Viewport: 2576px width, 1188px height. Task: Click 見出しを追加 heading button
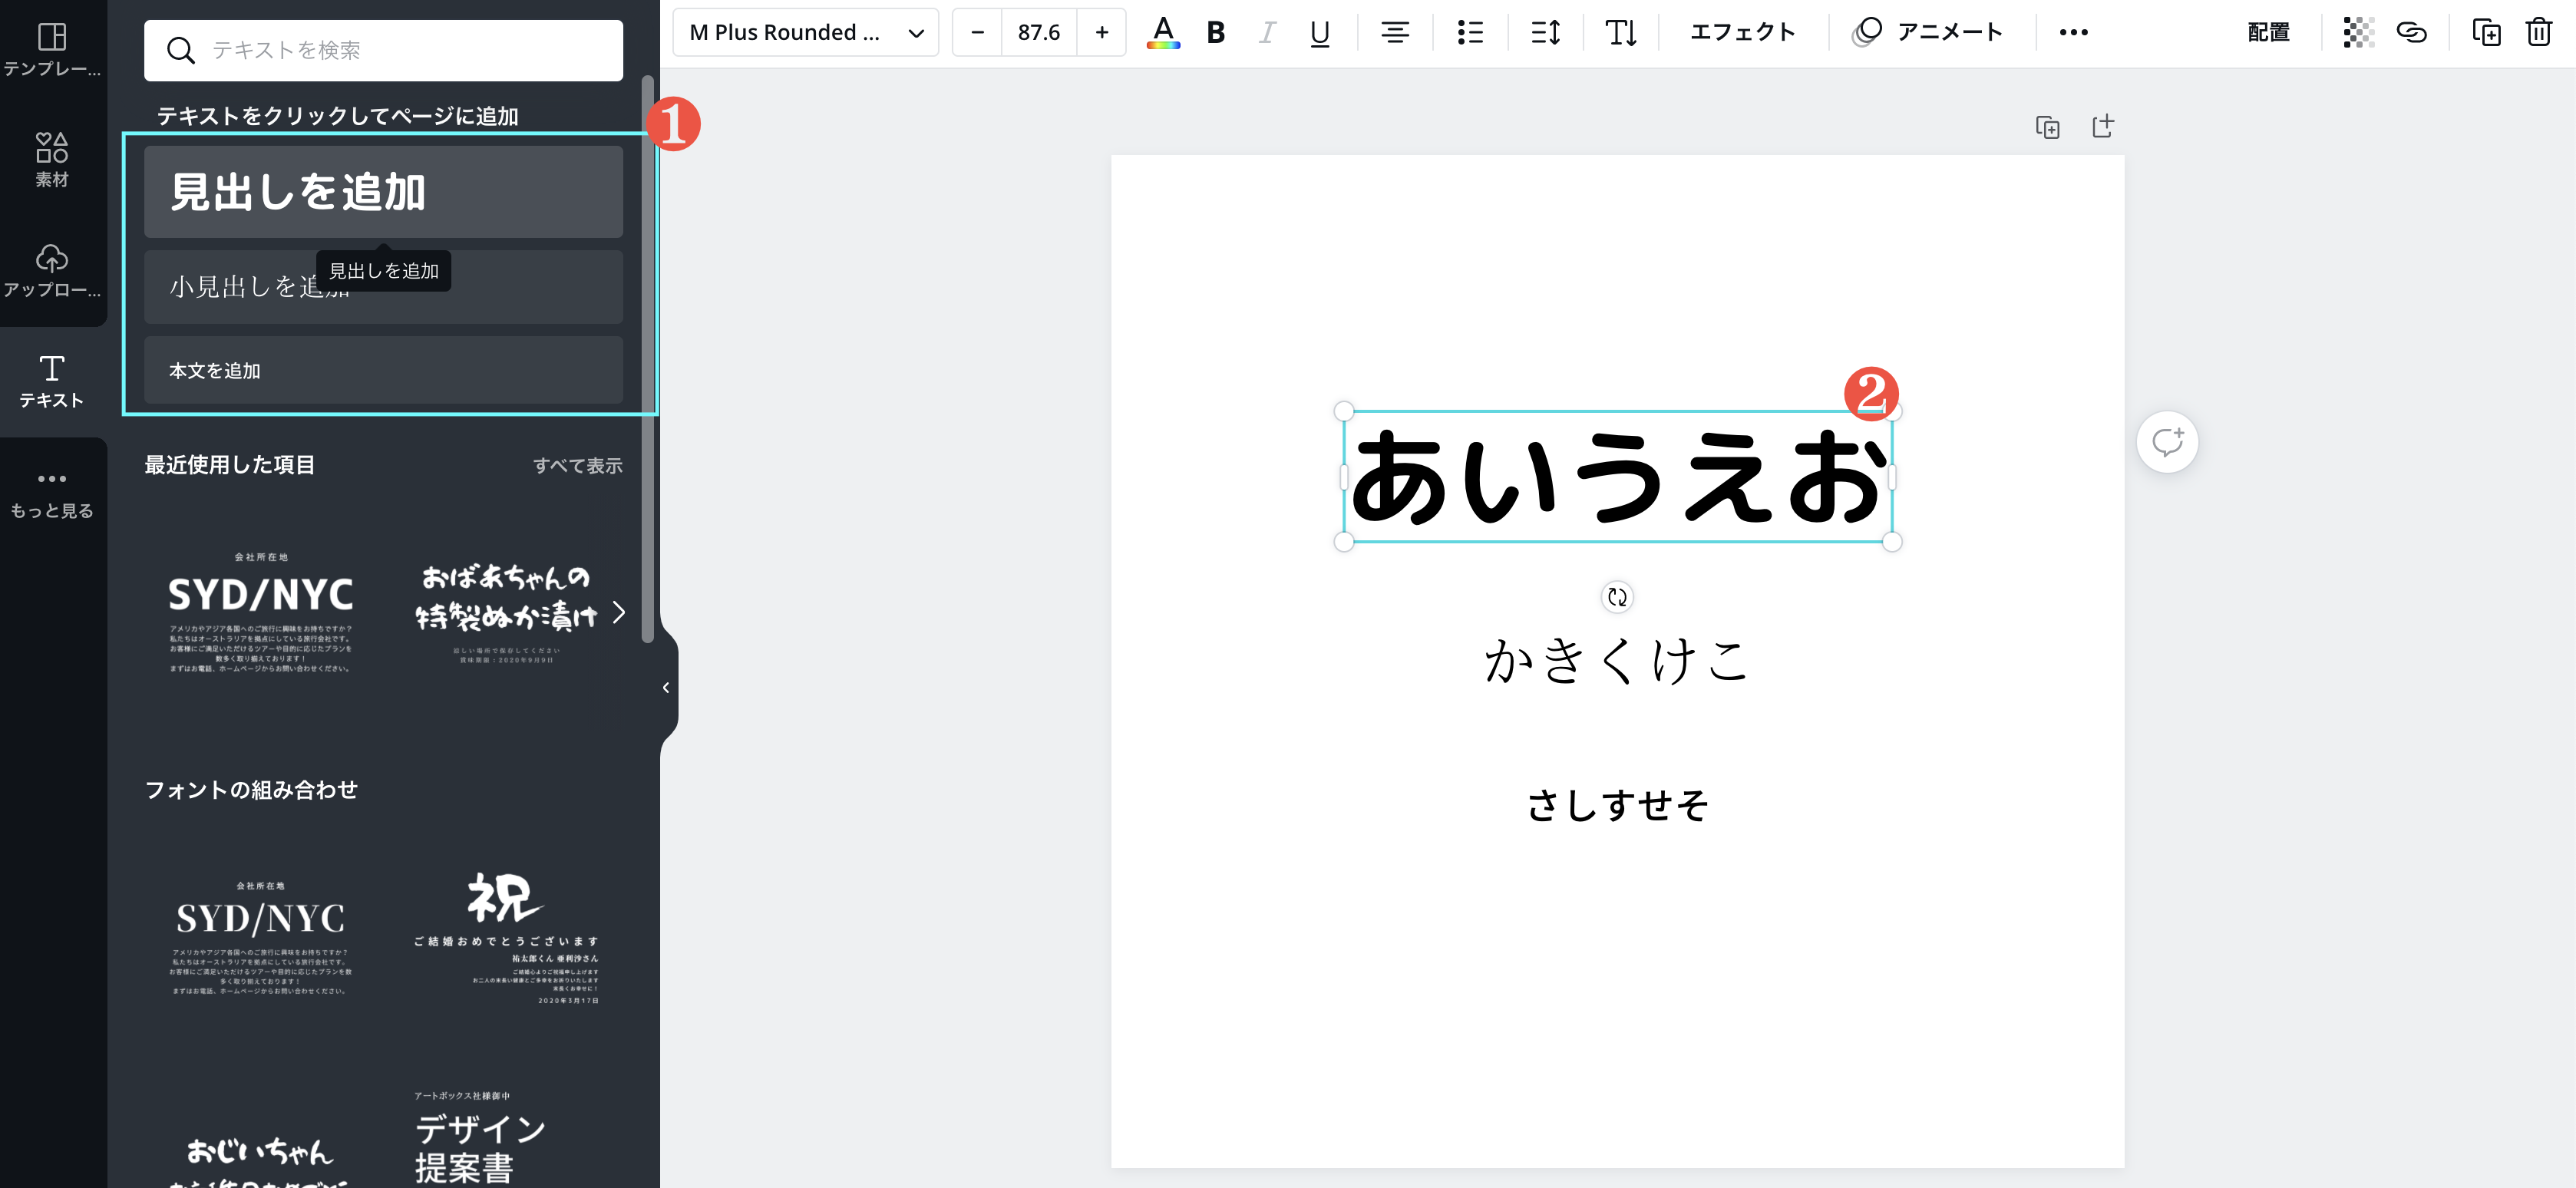383,192
